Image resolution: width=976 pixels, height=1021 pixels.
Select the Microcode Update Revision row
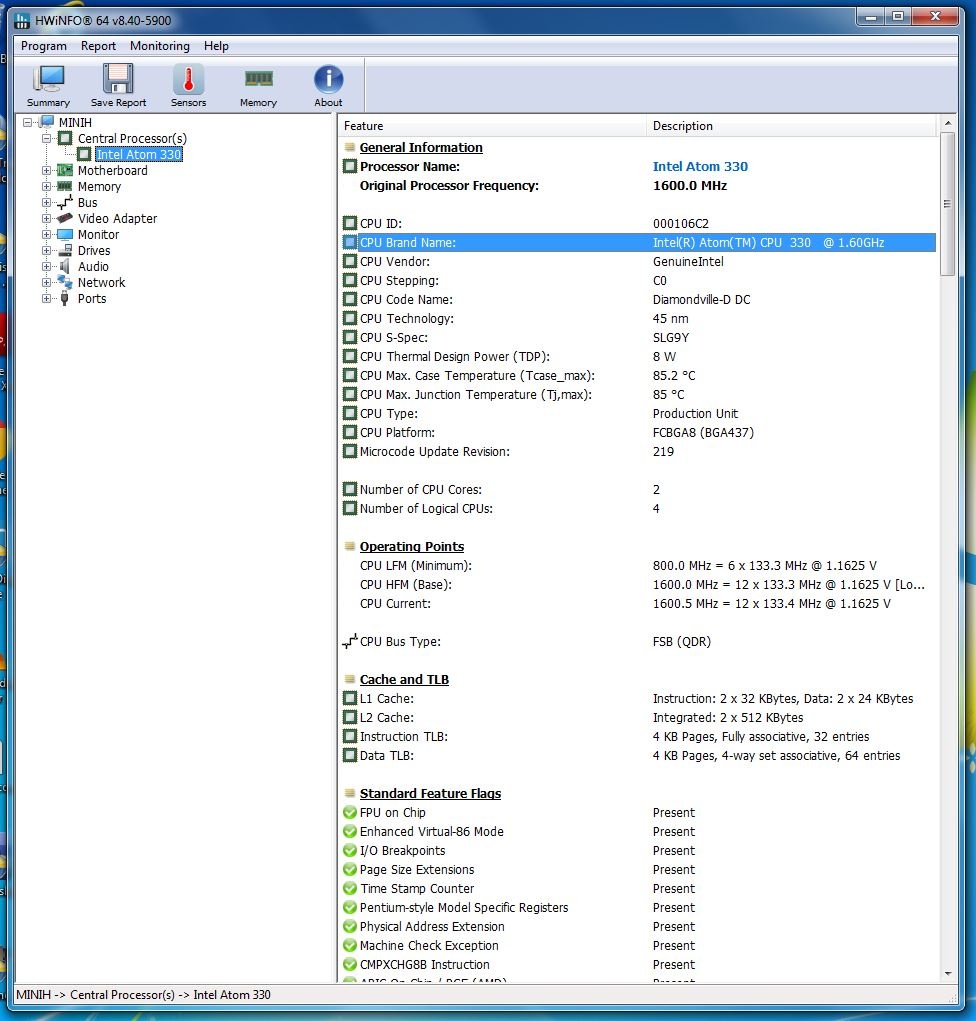[638, 451]
